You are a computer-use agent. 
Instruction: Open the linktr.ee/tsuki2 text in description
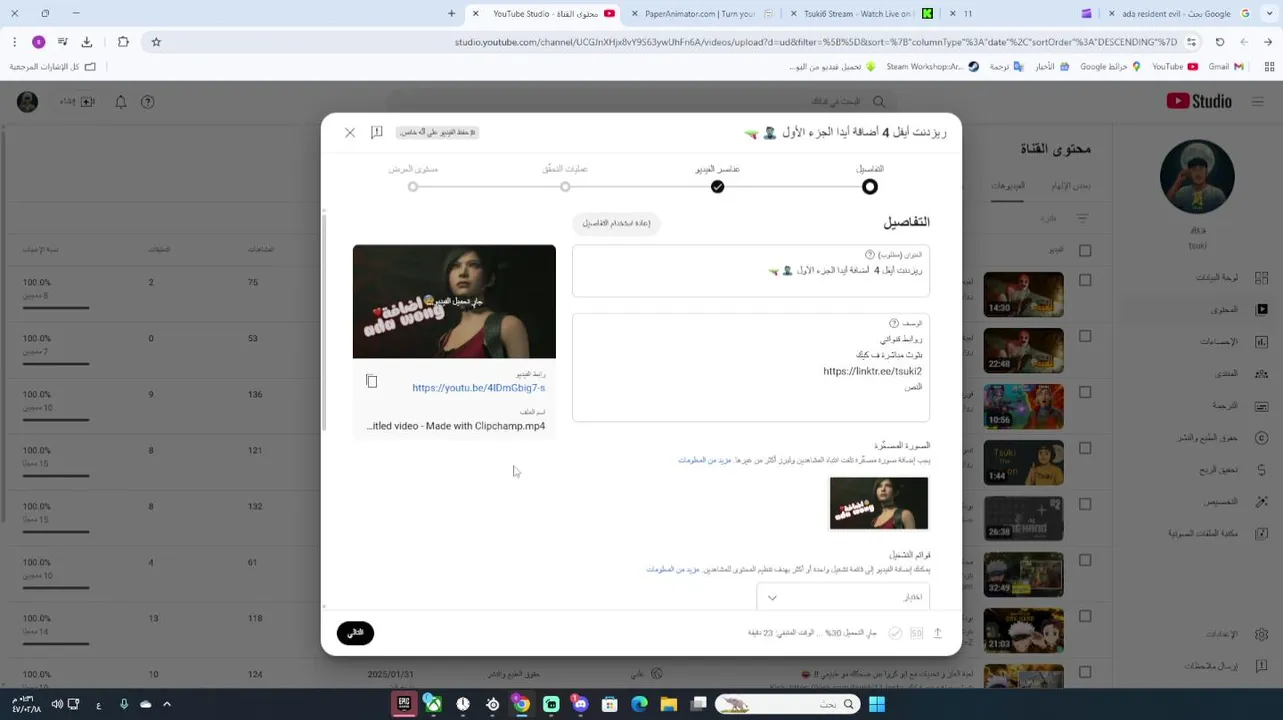[x=872, y=371]
